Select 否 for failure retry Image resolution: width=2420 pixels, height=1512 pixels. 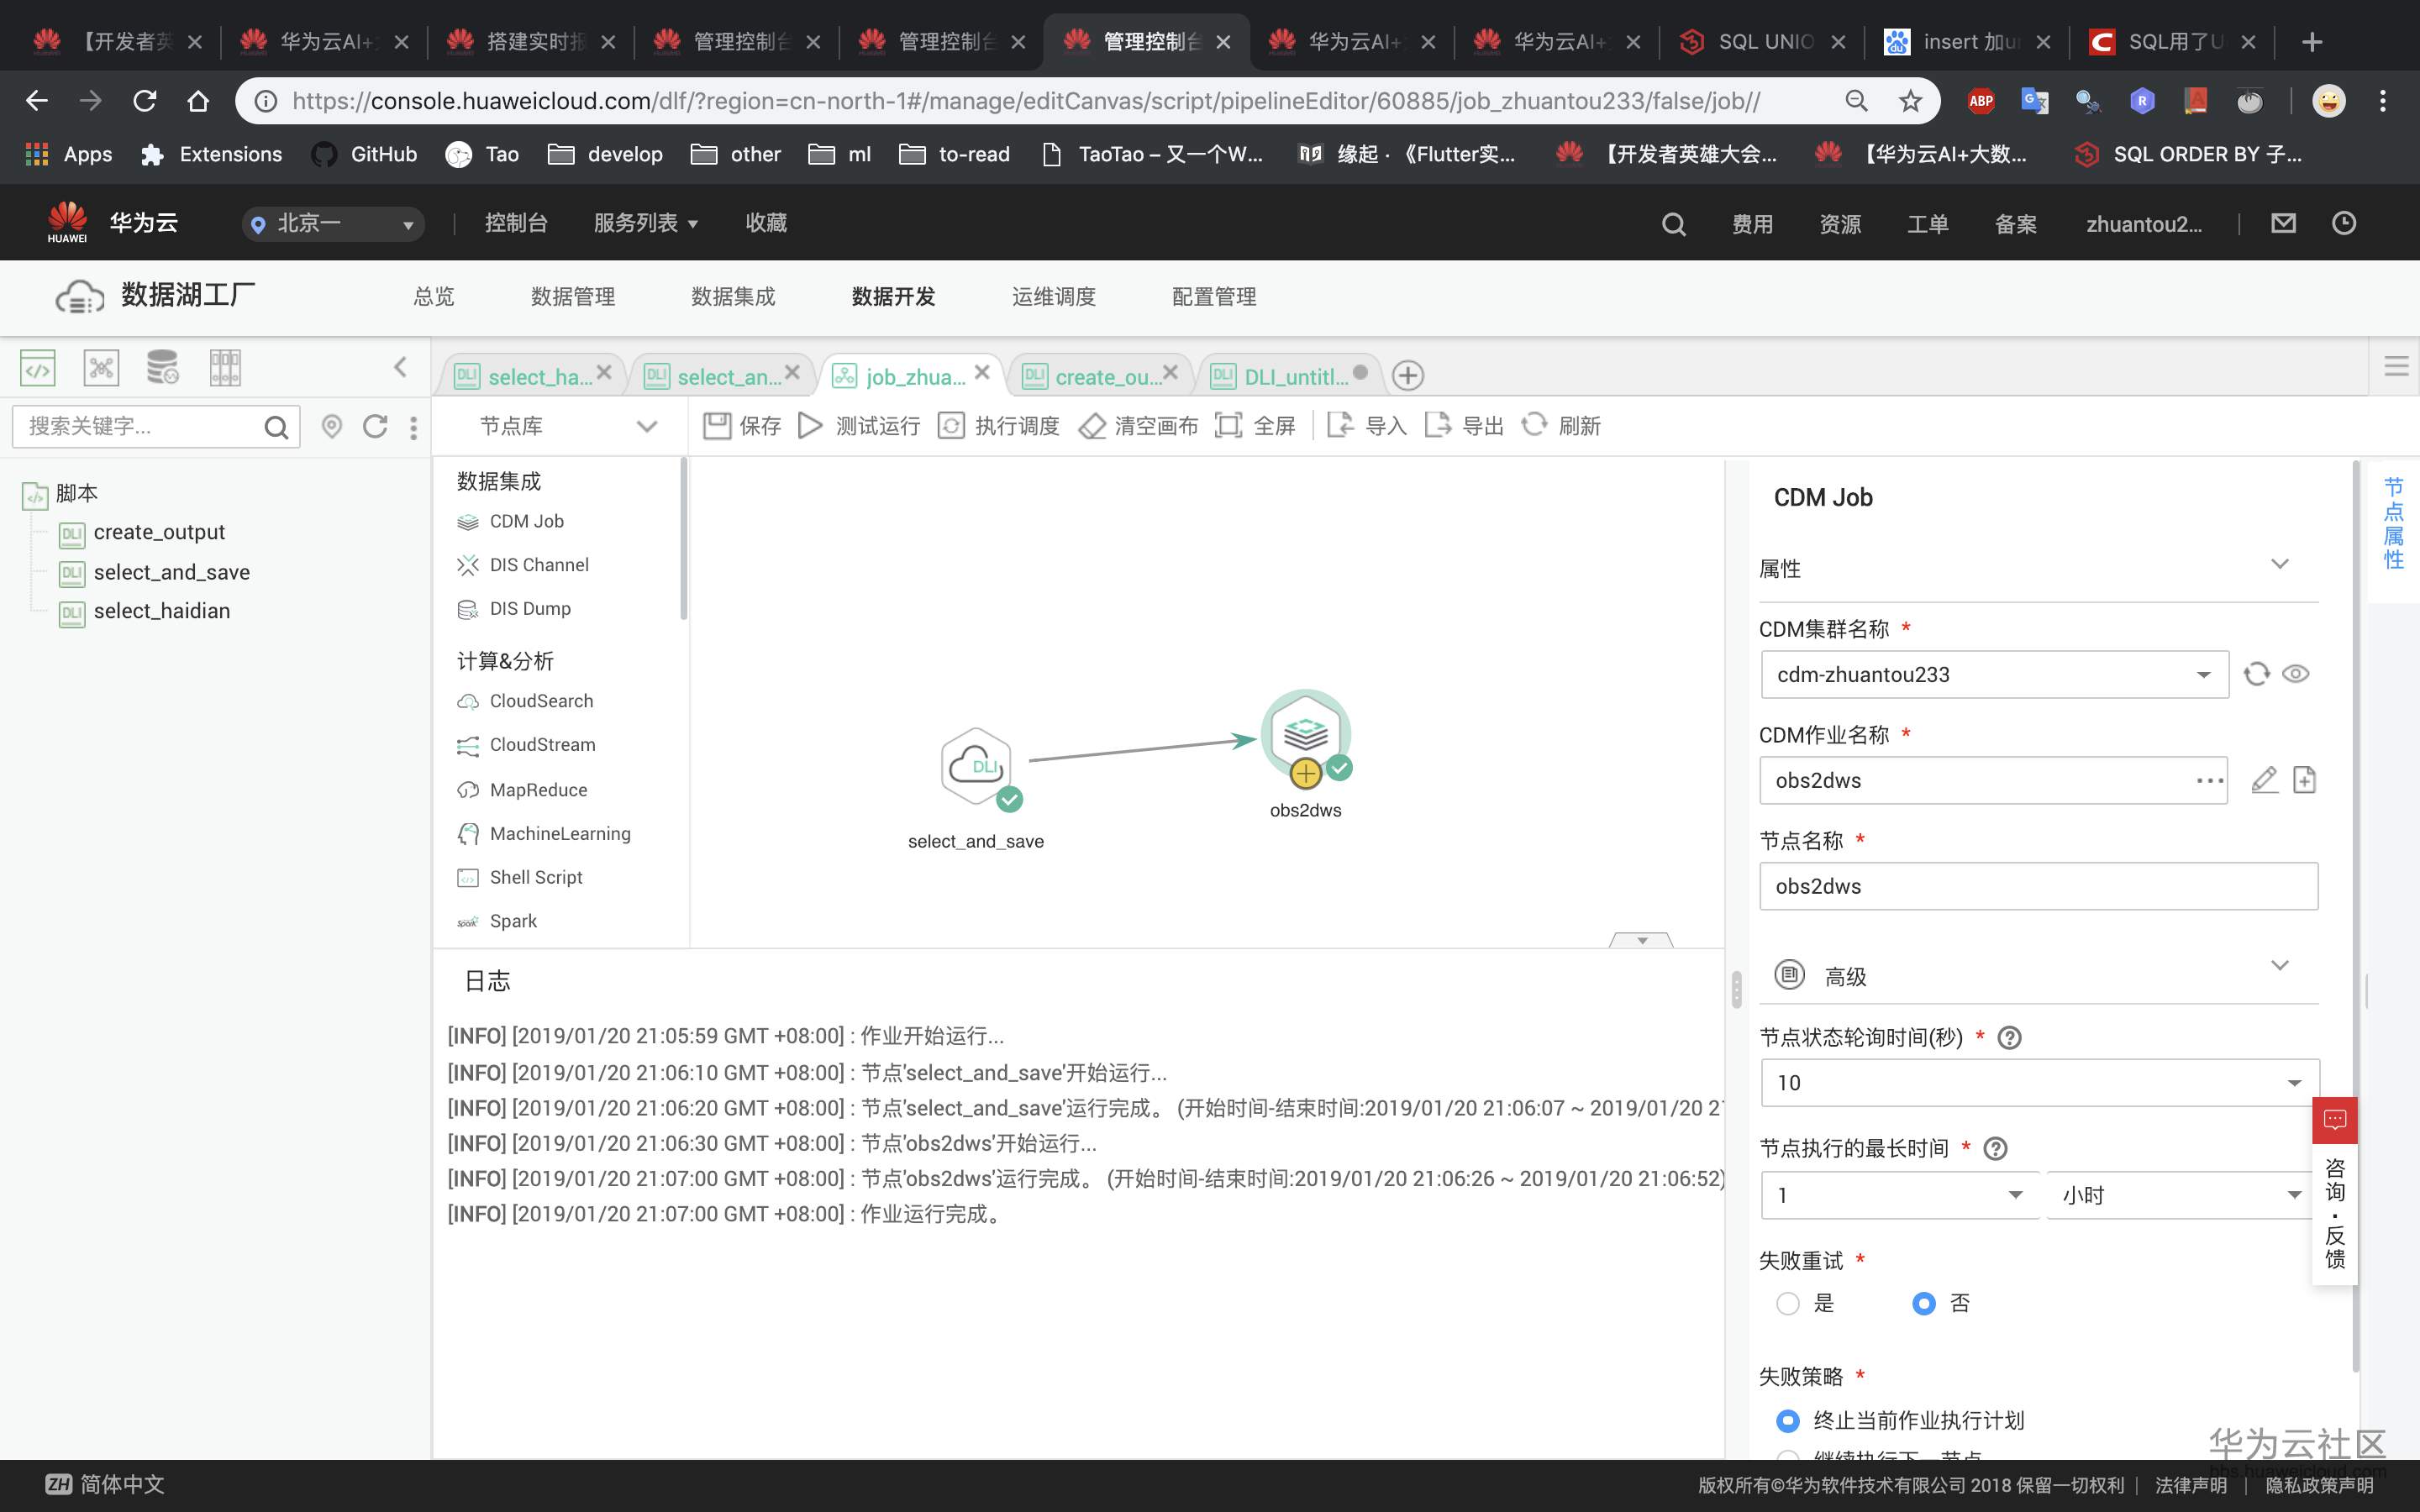point(1923,1304)
